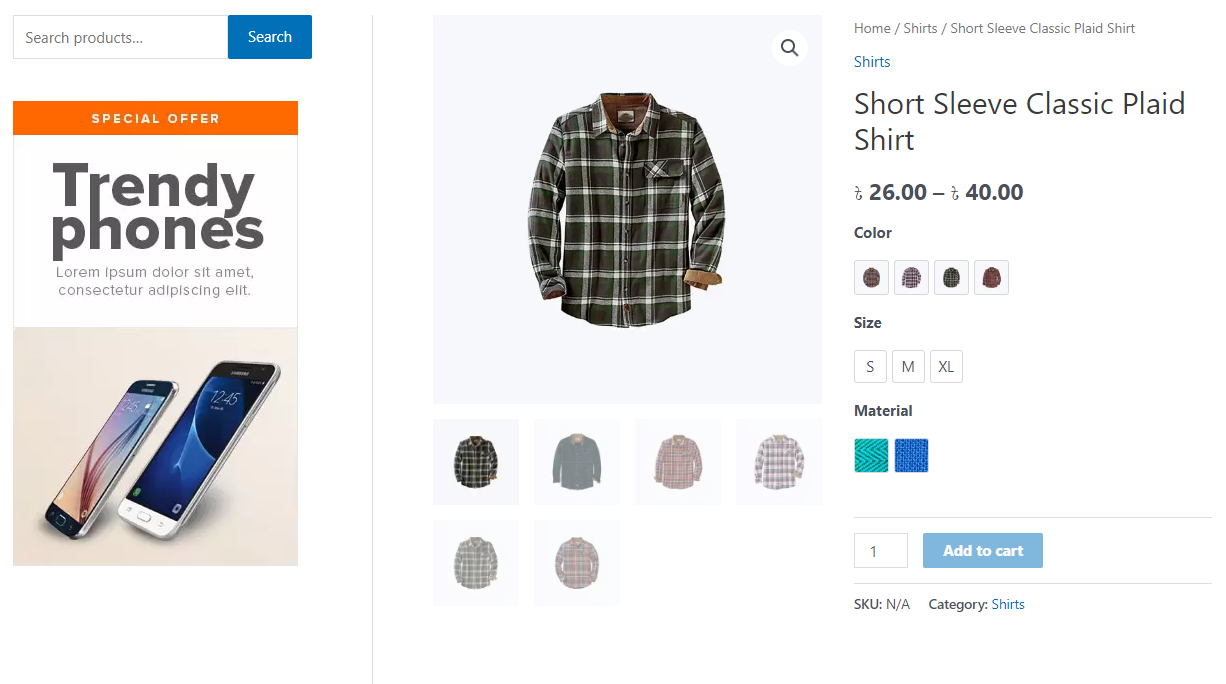Select size S
1226x684 pixels.
coord(870,366)
